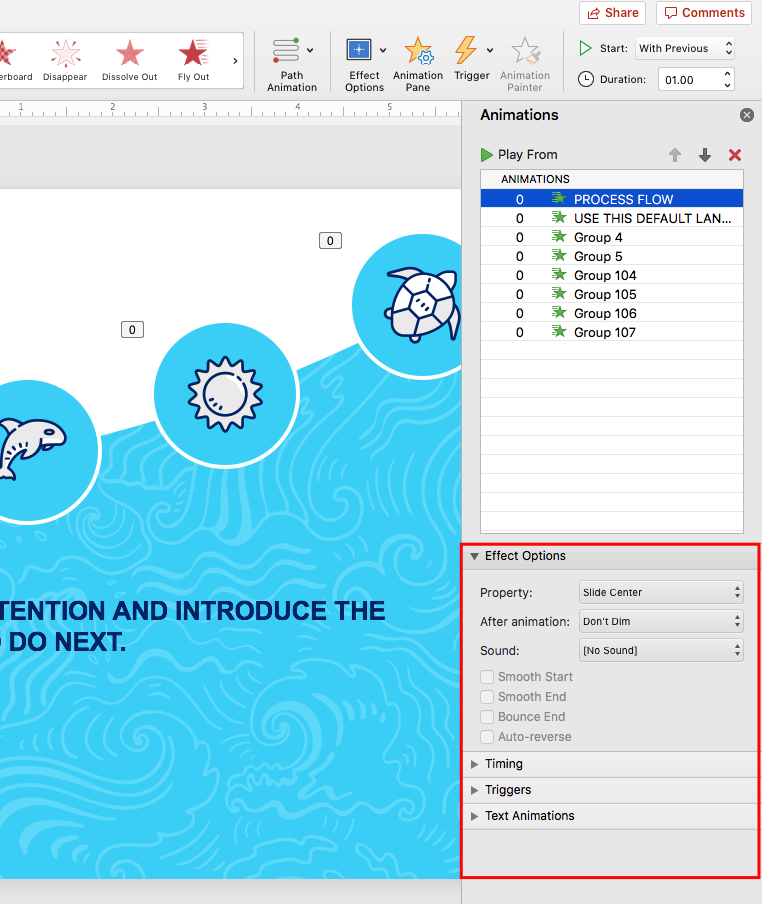
Task: Move selected animation down in the list
Action: click(x=705, y=155)
